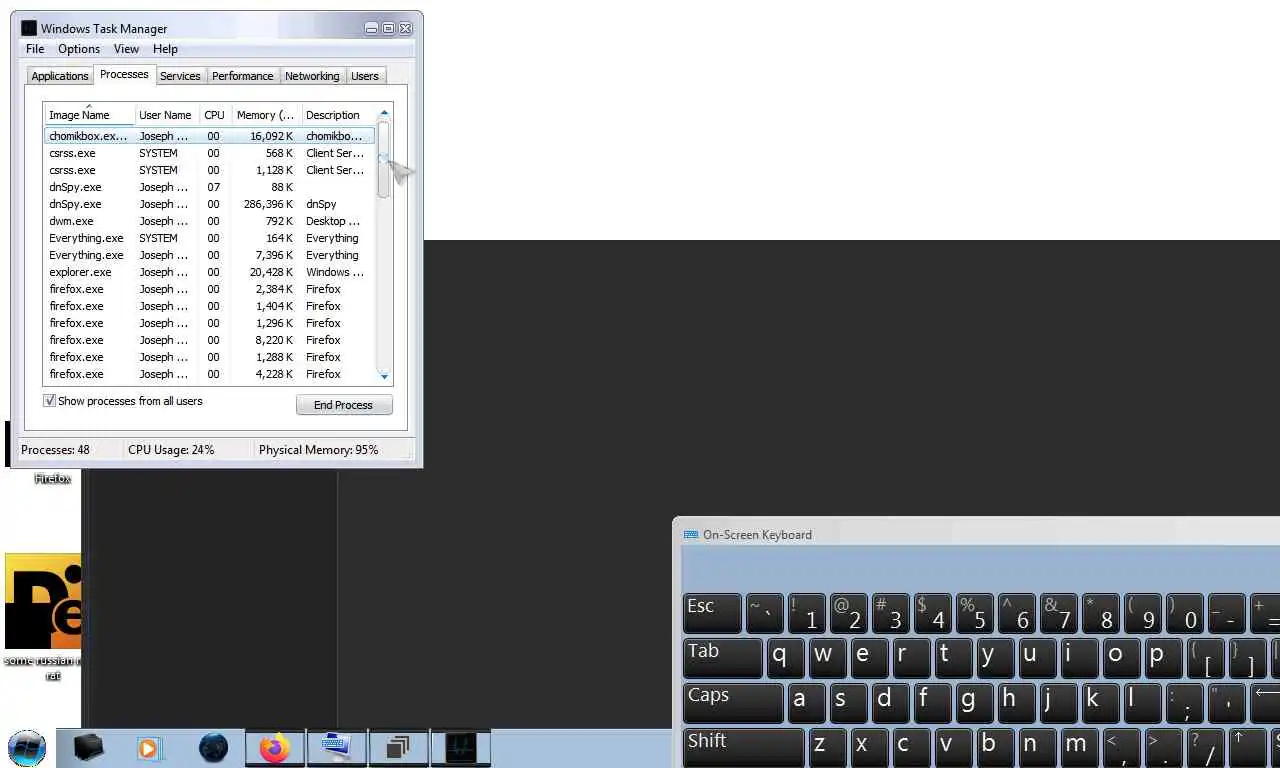The width and height of the screenshot is (1280, 768).
Task: Click the z key on keyboard
Action: click(x=828, y=748)
